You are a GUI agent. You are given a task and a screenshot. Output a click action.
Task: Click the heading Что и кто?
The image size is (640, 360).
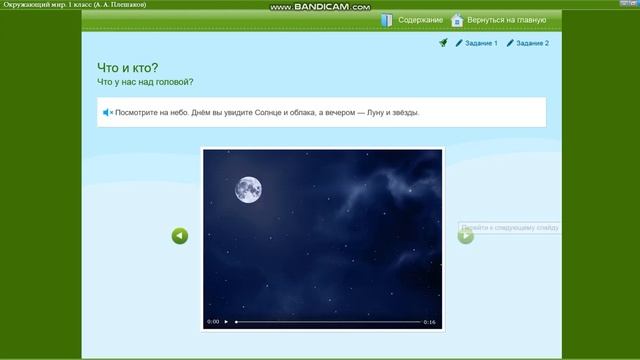pyautogui.click(x=127, y=68)
